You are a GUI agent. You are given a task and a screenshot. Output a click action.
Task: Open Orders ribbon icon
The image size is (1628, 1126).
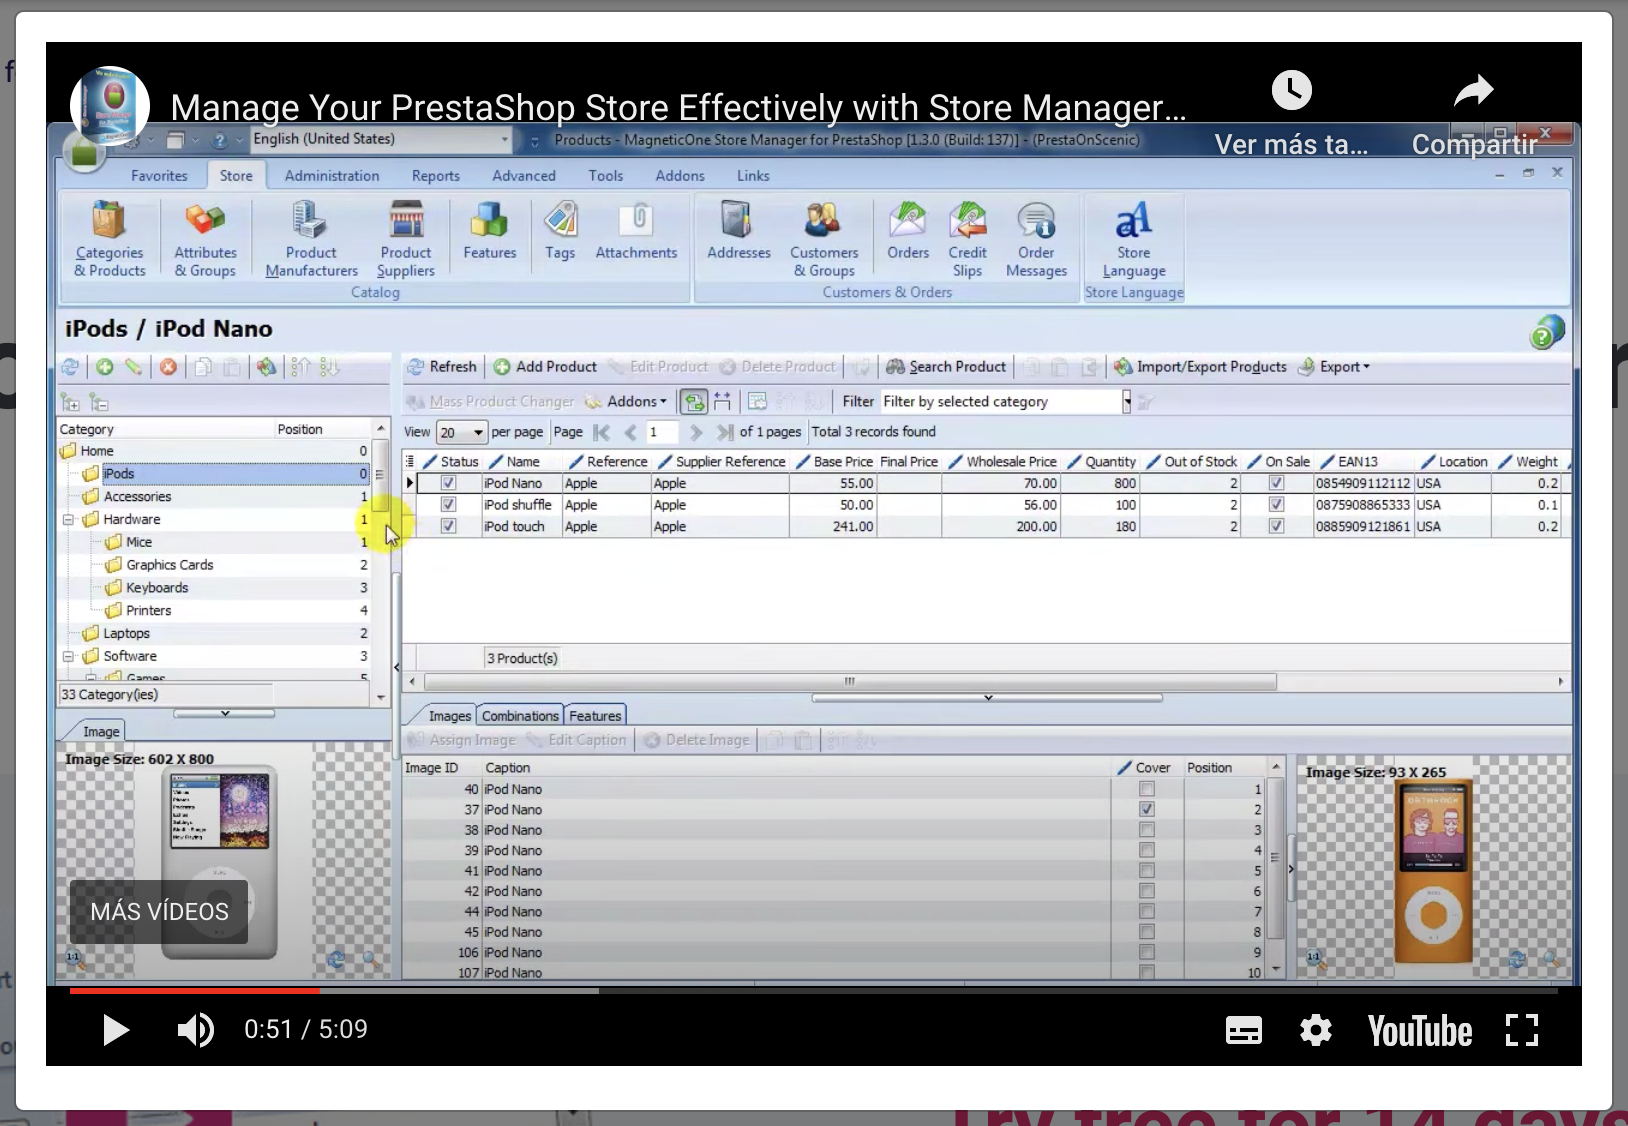coord(908,231)
